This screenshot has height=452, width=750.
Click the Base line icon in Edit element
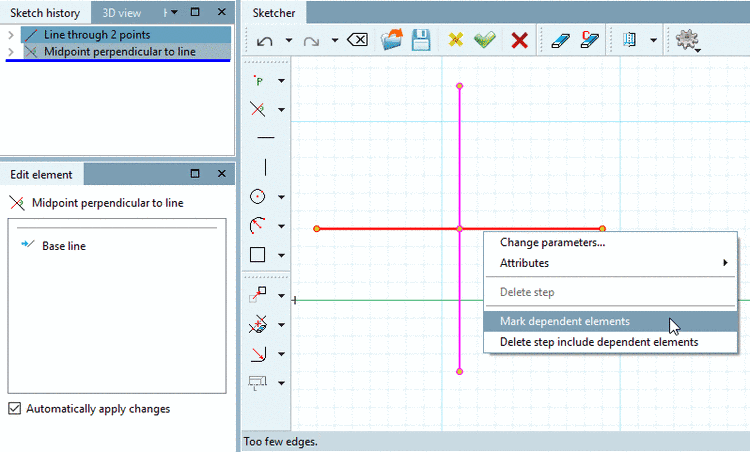coord(28,244)
